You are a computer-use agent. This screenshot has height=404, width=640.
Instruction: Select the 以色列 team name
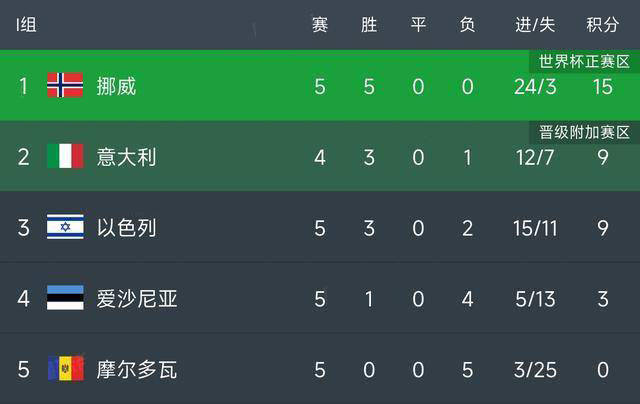(126, 228)
